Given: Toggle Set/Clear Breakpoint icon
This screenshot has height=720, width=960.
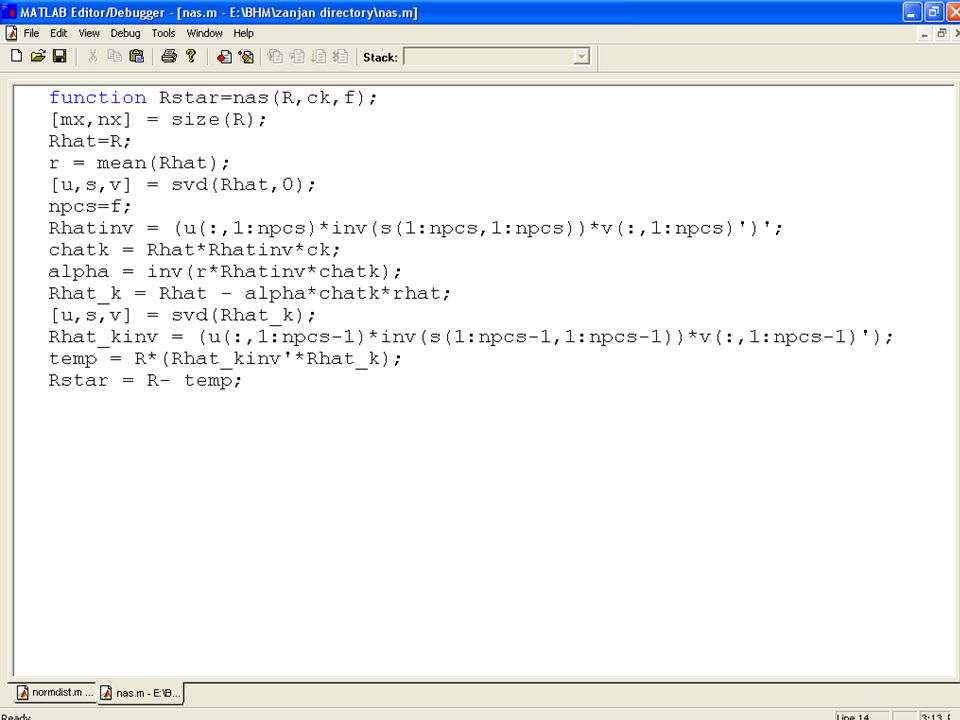Looking at the screenshot, I should click(x=224, y=57).
